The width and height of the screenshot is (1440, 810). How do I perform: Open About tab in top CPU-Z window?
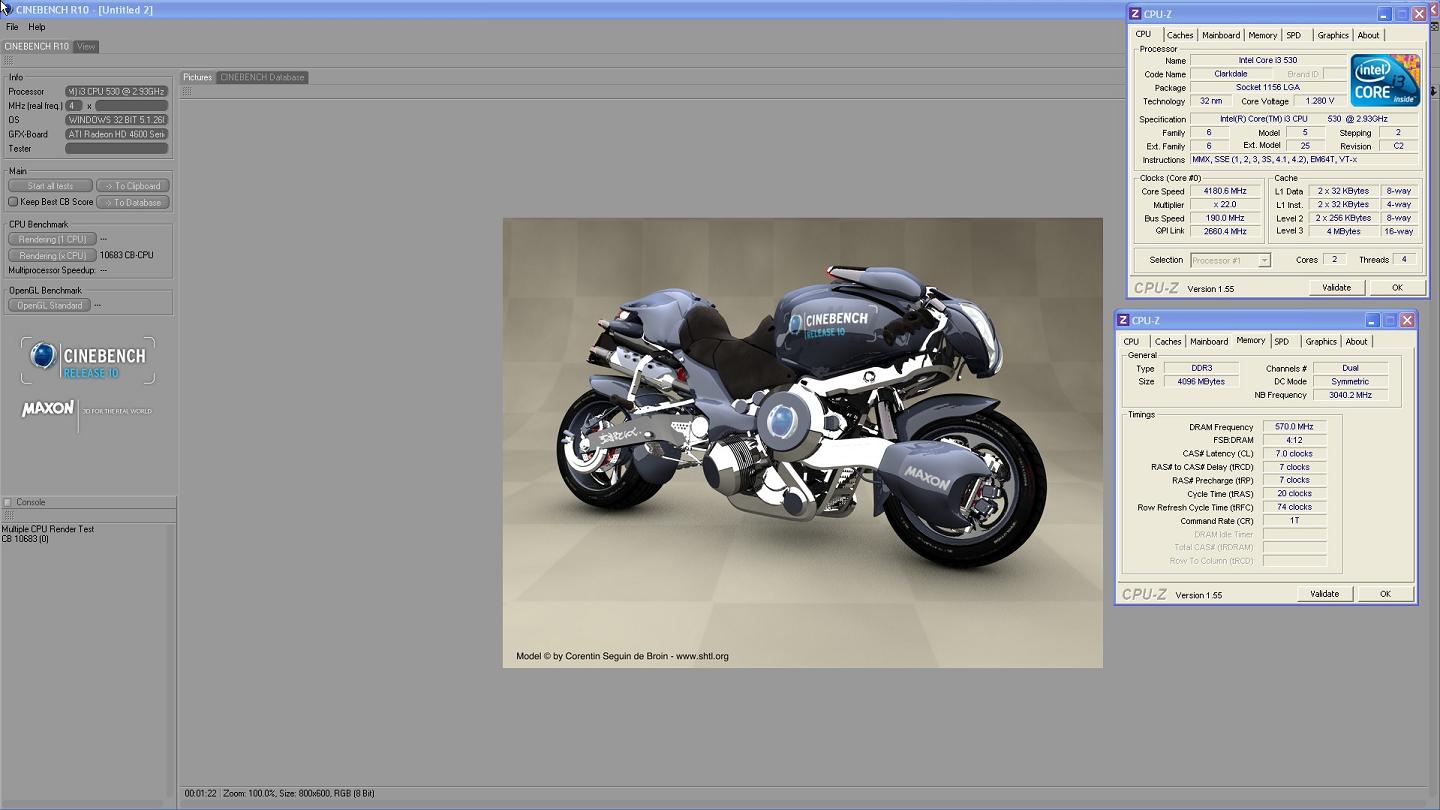[1368, 35]
